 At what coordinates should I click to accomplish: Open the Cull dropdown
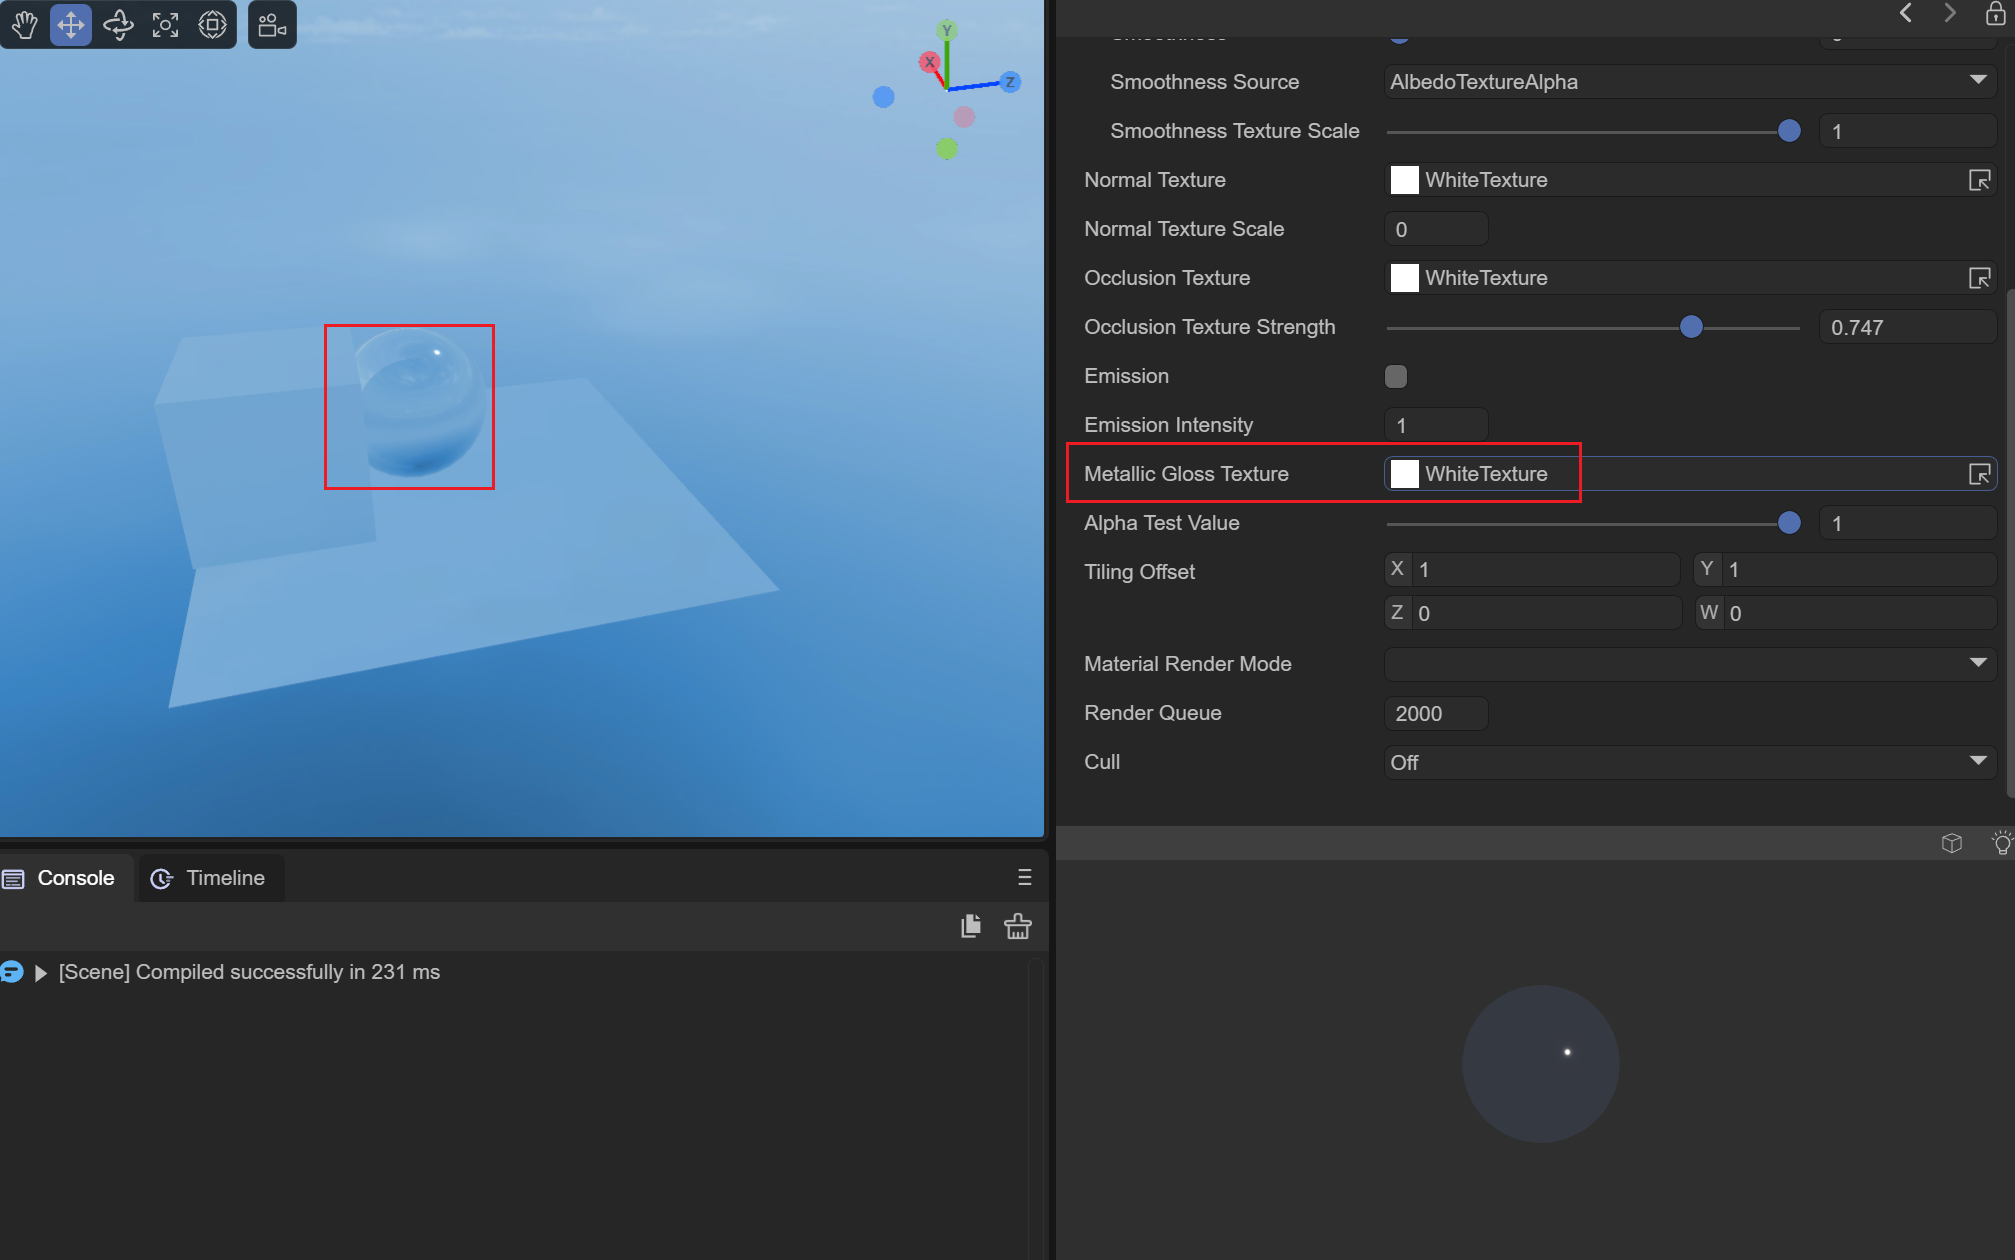click(1689, 762)
